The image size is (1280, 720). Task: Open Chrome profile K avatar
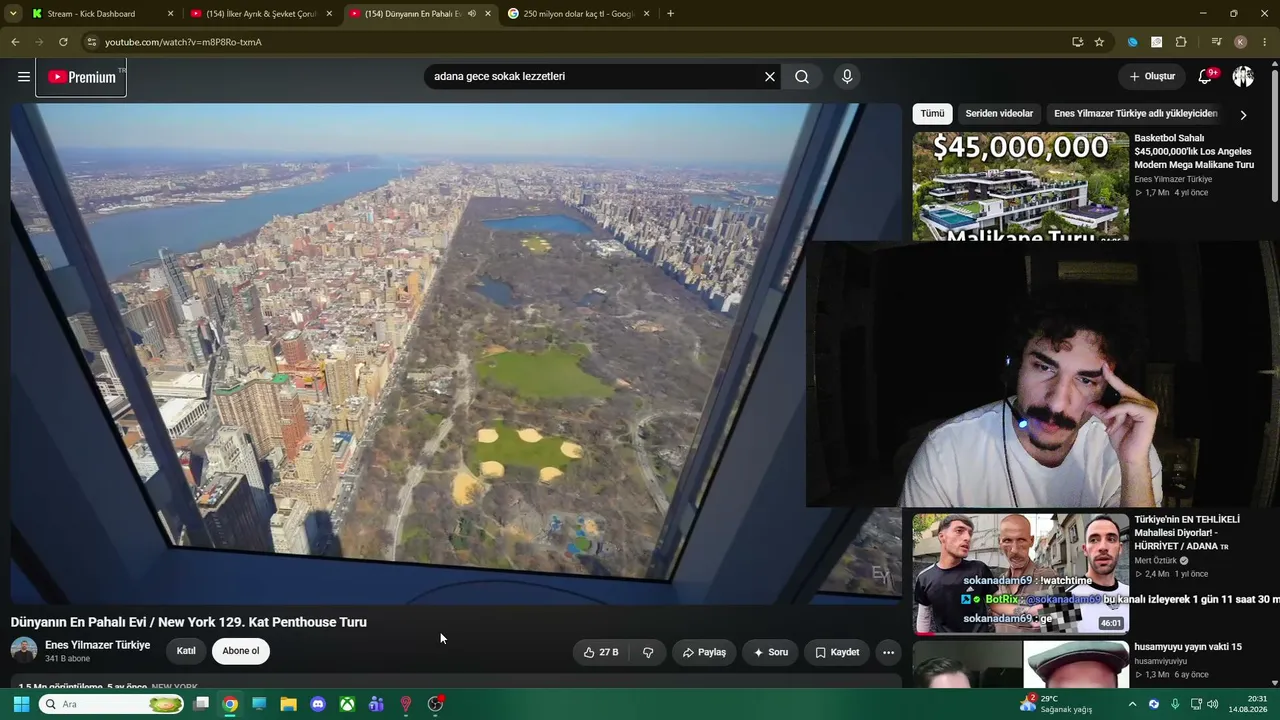[x=1240, y=42]
